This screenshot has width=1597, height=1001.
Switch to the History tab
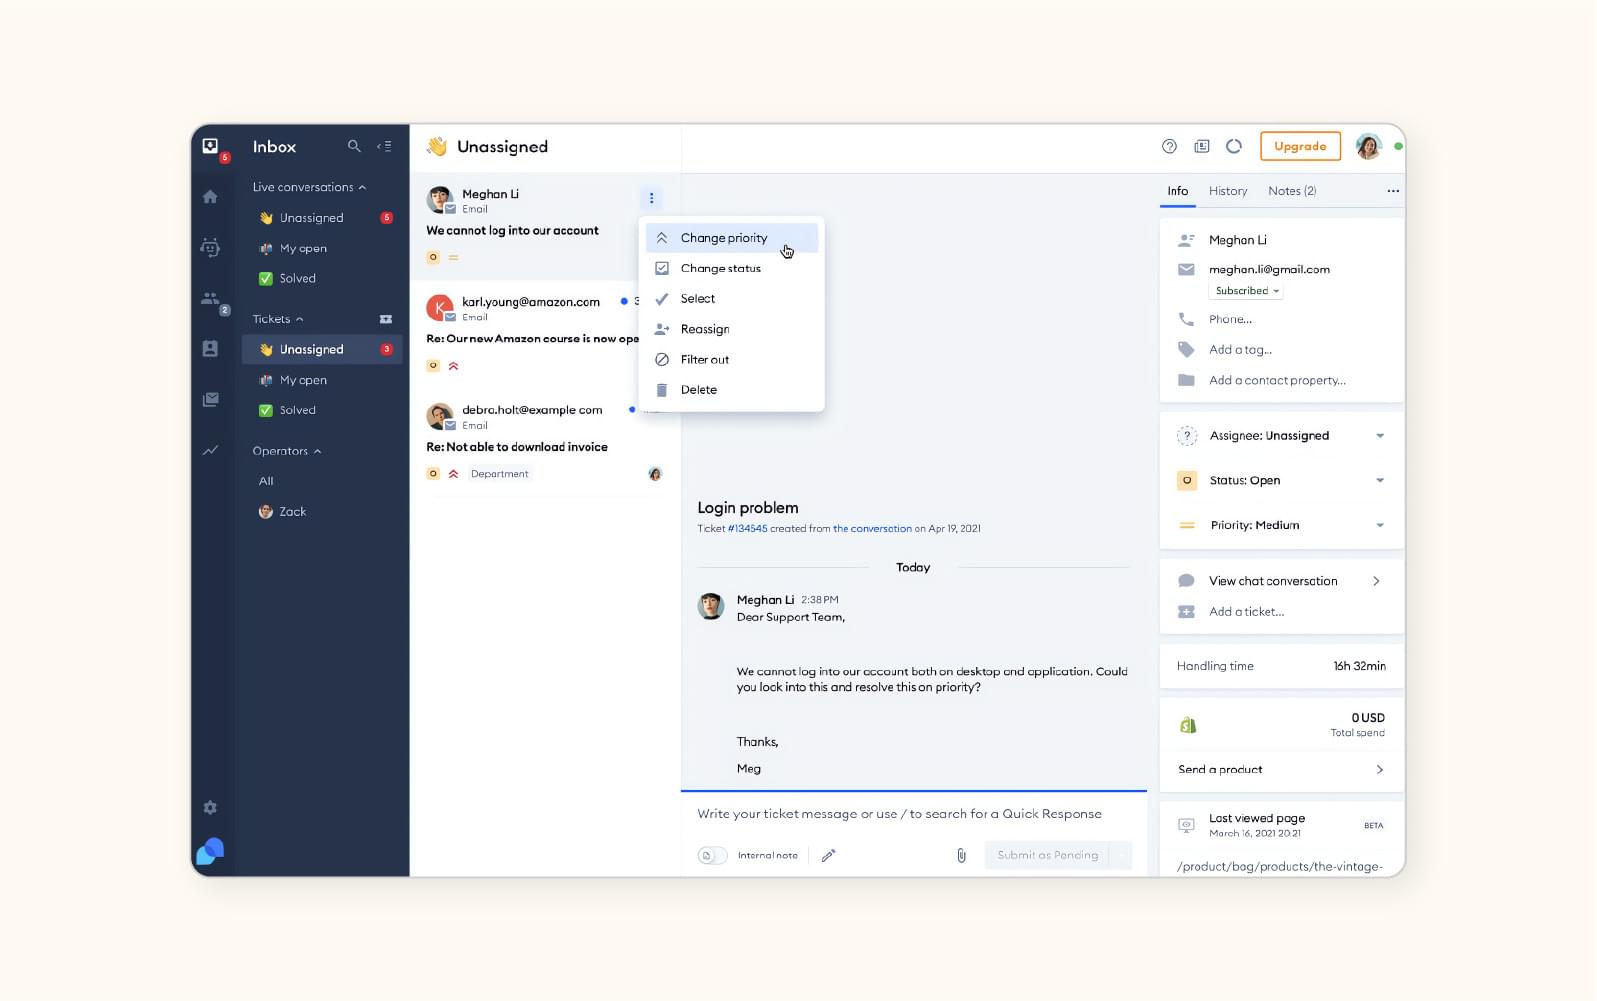(x=1228, y=191)
